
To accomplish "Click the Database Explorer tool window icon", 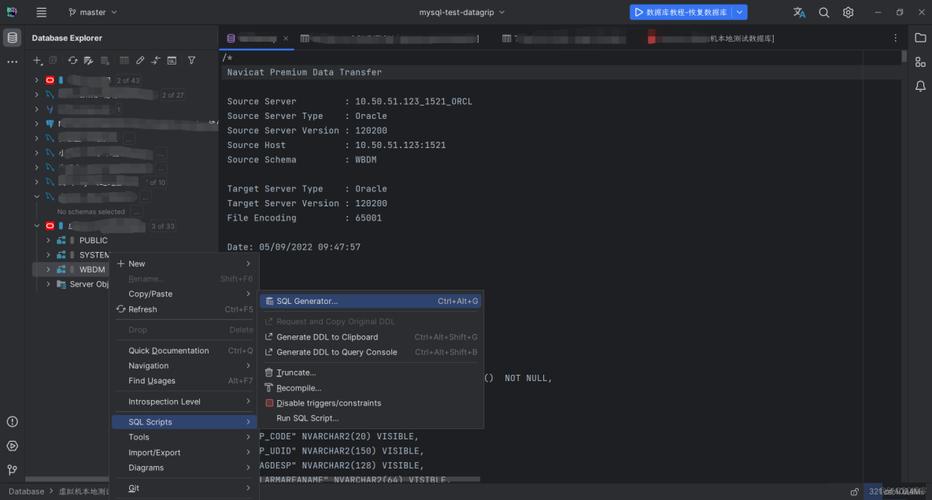I will [12, 38].
